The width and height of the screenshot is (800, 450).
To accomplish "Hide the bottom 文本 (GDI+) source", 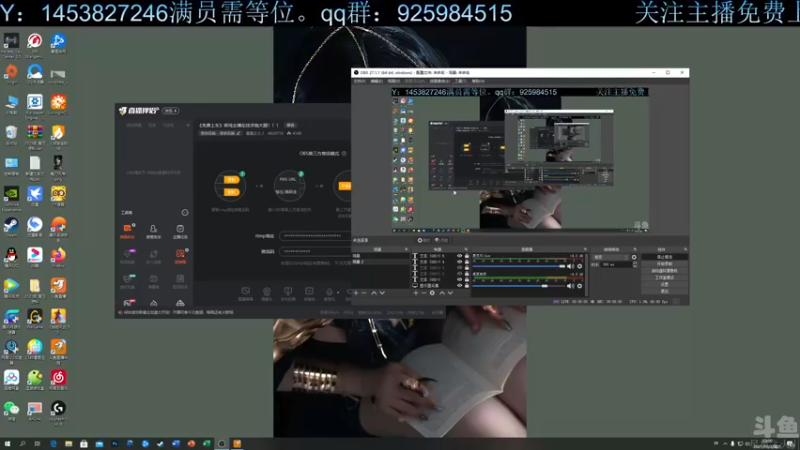I will pos(459,280).
